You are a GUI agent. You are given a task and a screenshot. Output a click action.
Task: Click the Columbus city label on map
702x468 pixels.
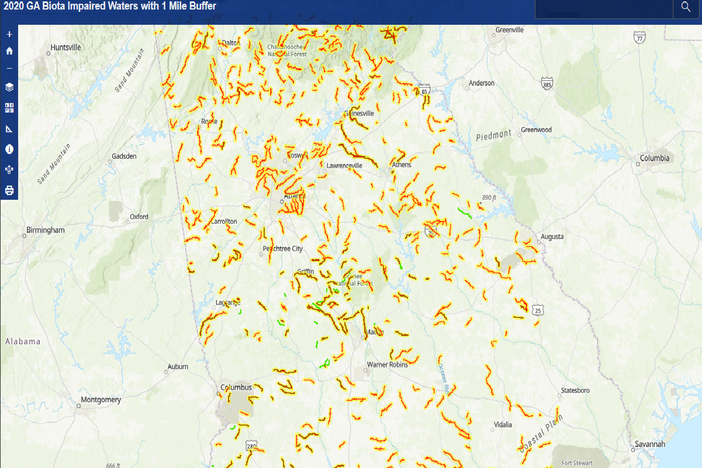coord(234,386)
